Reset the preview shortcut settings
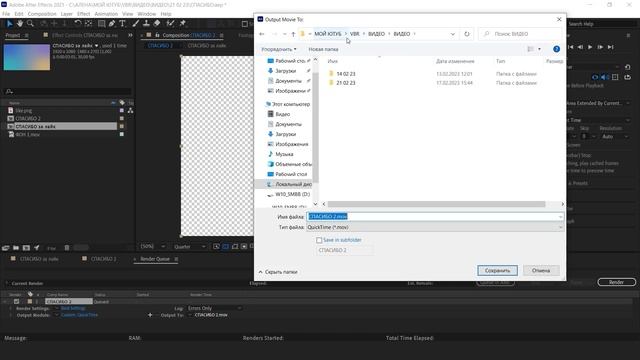Viewport: 640px width, 360px height. (628, 67)
